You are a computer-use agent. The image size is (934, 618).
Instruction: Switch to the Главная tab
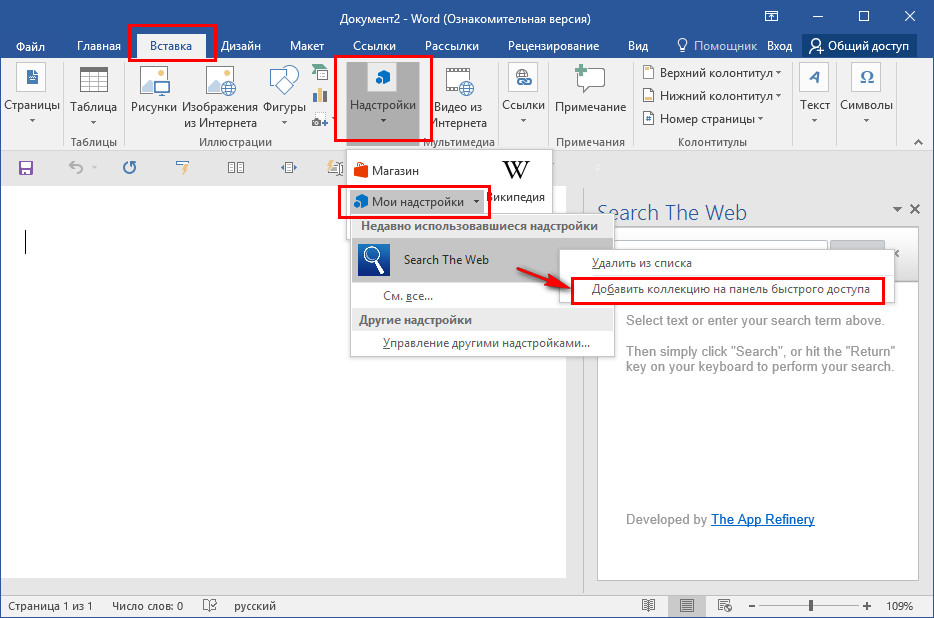99,46
